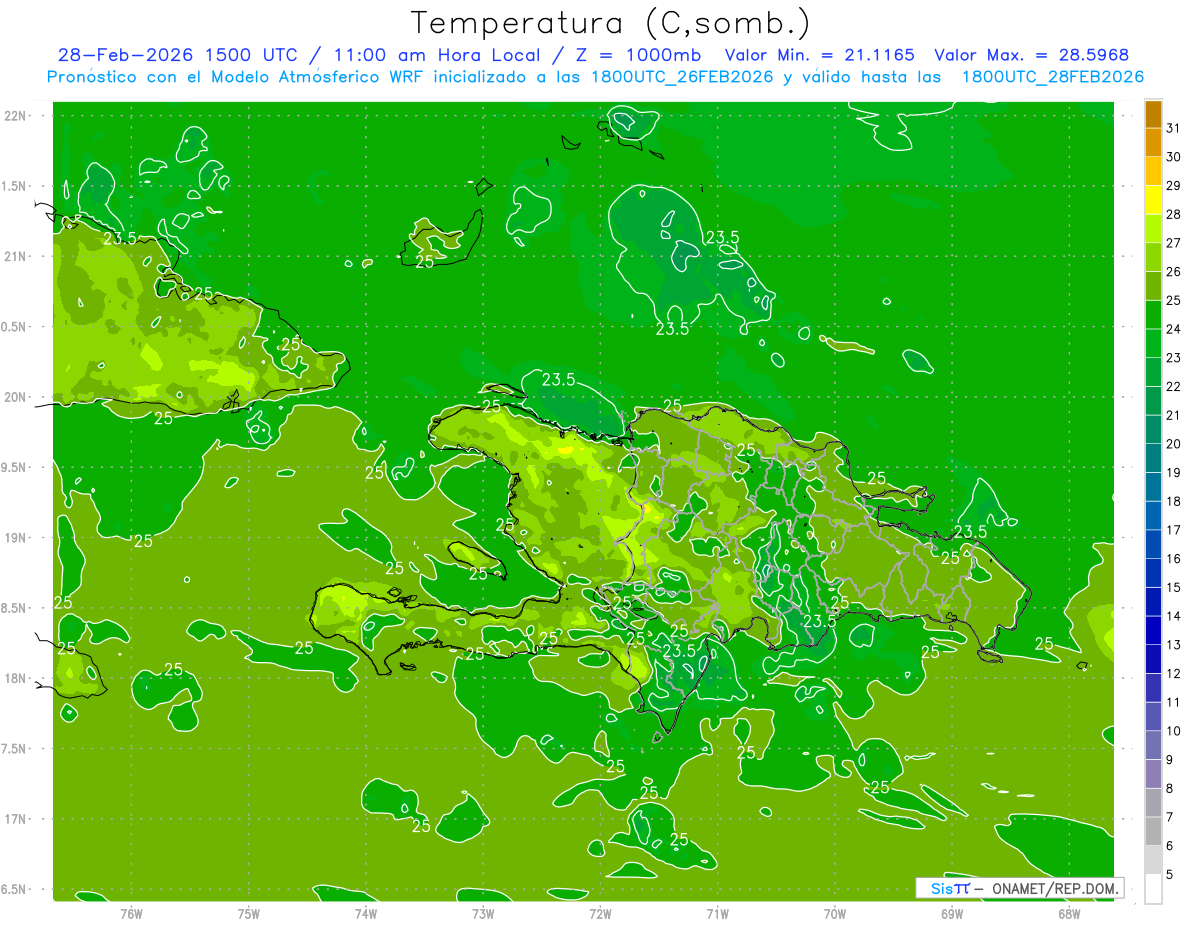Click the number 31 on the color scale
Screen dimensions: 1200x927
point(1174,128)
